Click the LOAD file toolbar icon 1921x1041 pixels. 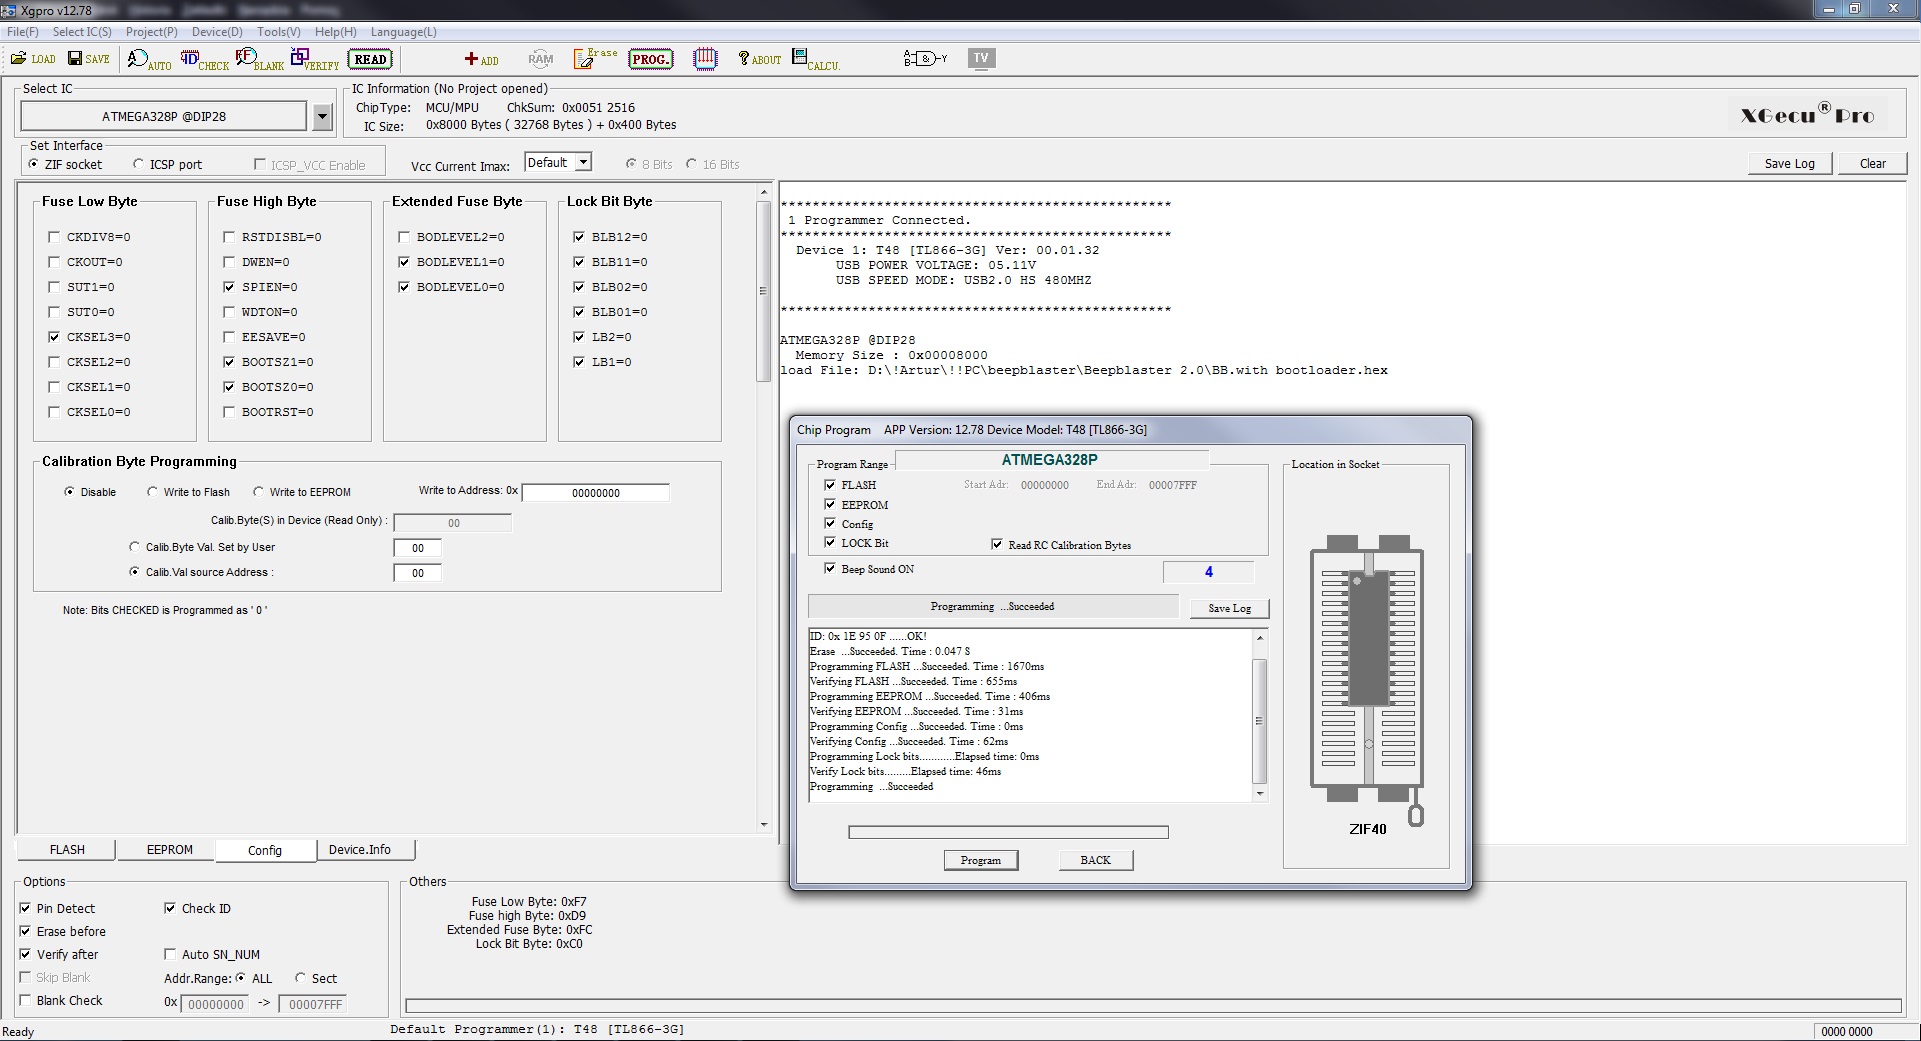(33, 59)
